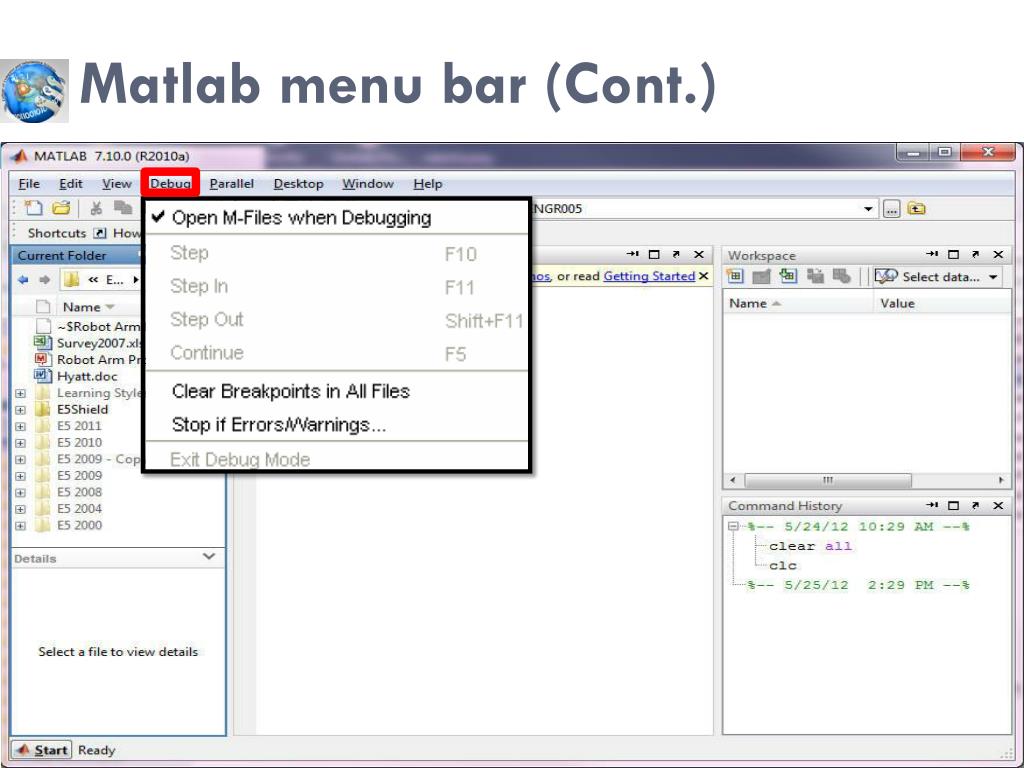This screenshot has width=1024, height=768.
Task: Choose Stop if Errors/Warnings menu entry
Action: tap(334, 424)
